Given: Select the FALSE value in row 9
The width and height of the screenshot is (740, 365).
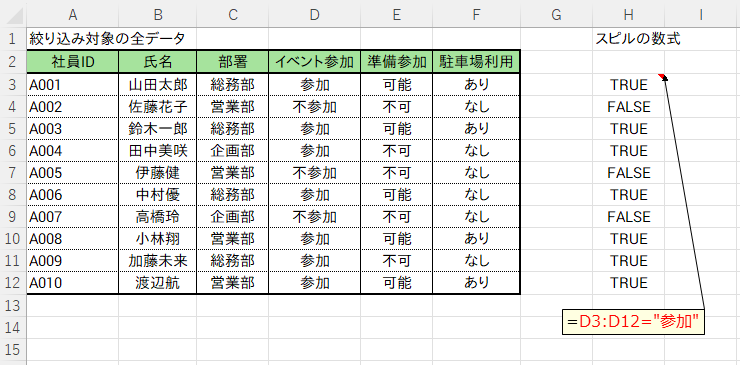Looking at the screenshot, I should tap(629, 217).
